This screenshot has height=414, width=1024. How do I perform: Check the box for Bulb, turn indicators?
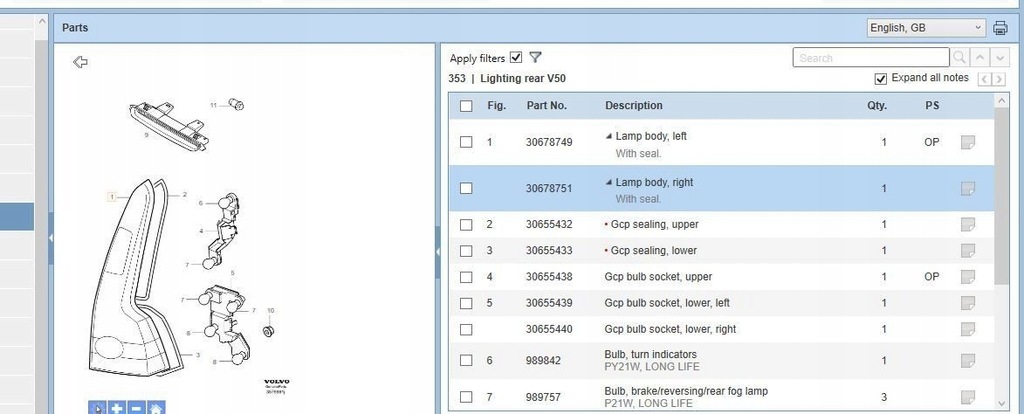coord(466,360)
